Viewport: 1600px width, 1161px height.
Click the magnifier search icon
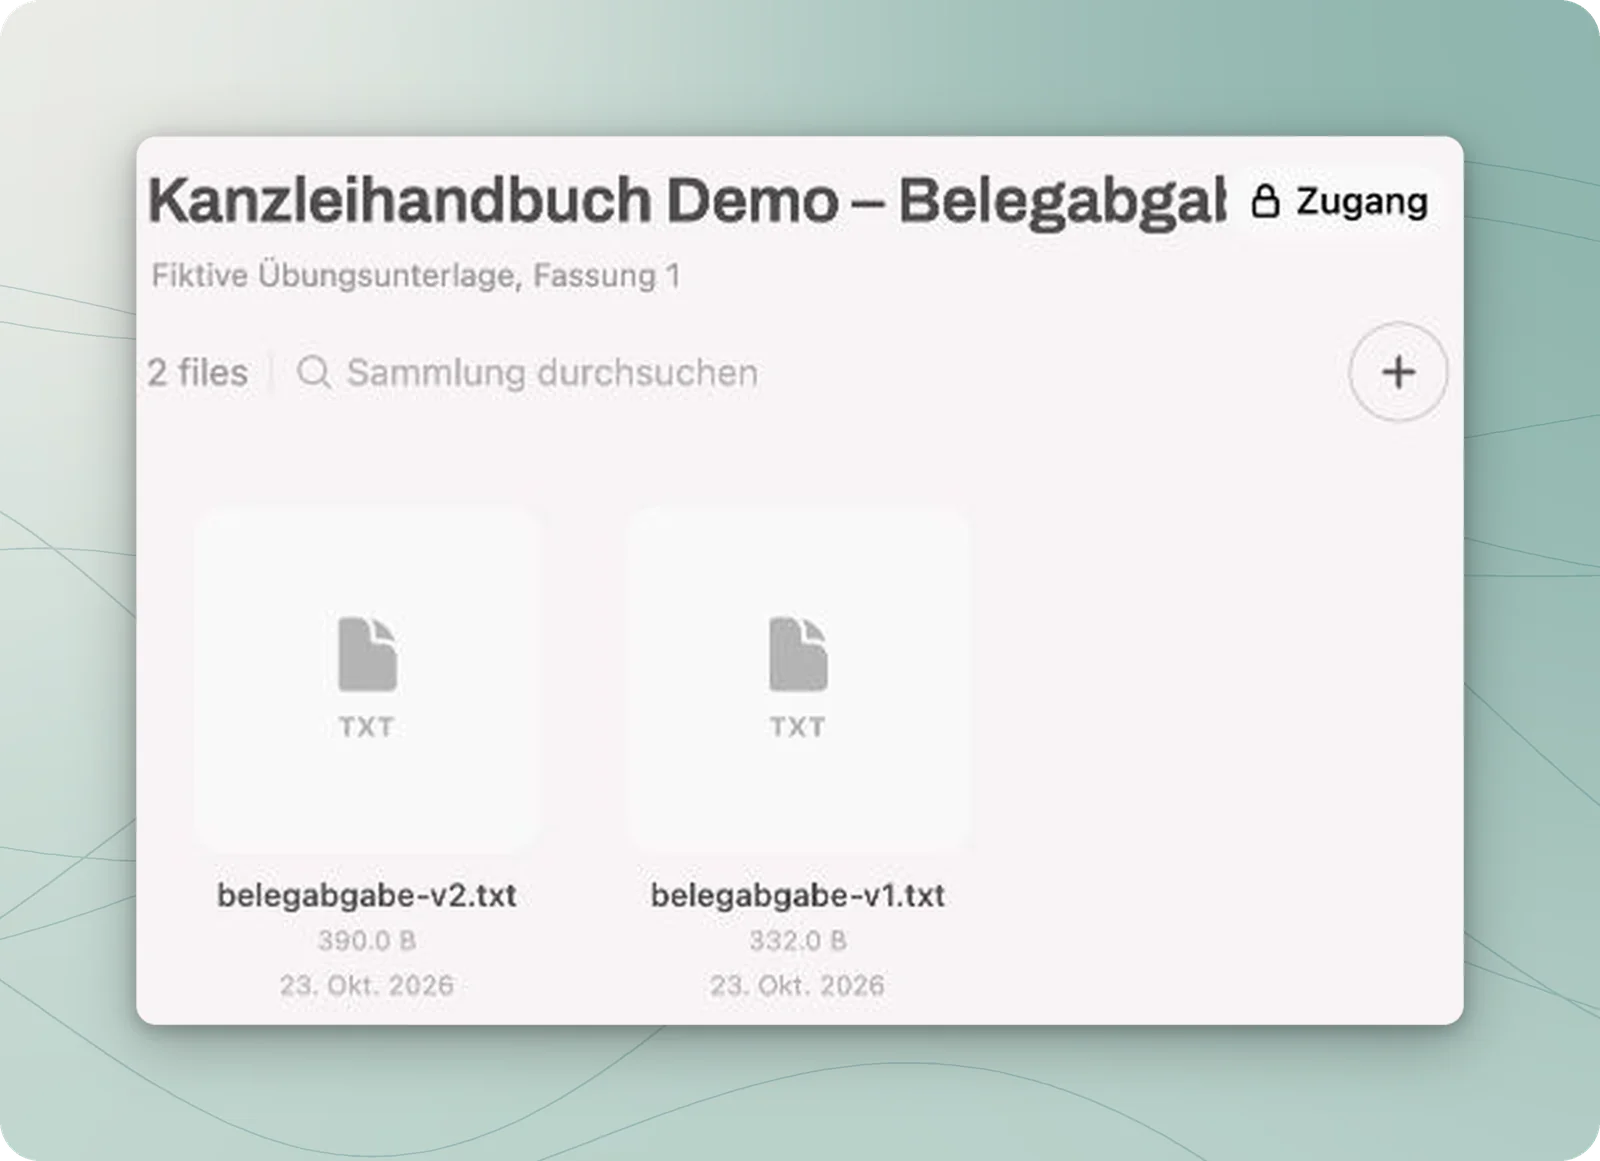314,372
